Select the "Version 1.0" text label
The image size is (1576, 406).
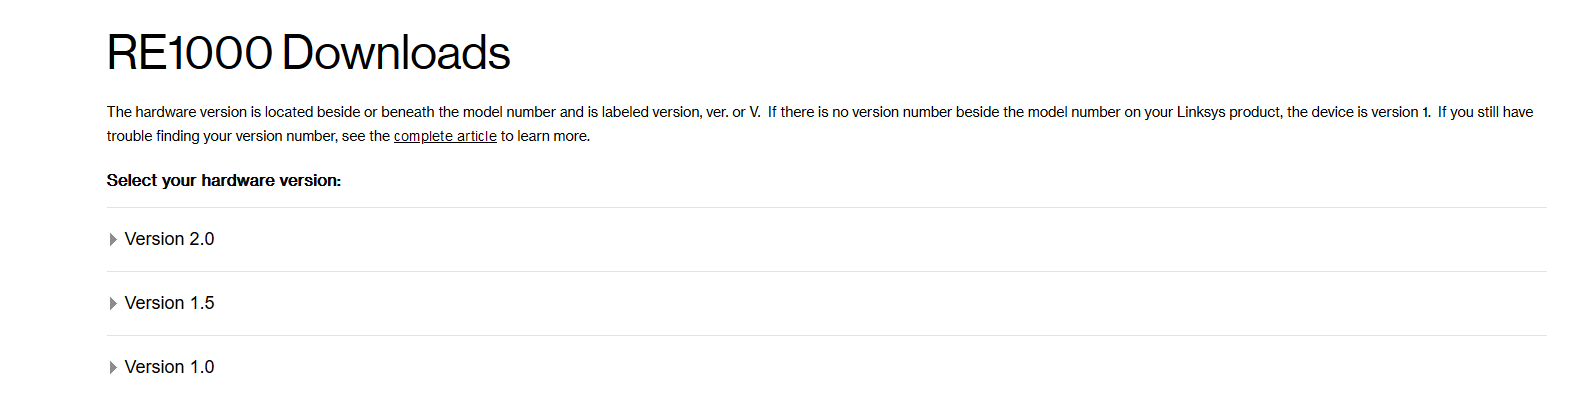[x=169, y=367]
